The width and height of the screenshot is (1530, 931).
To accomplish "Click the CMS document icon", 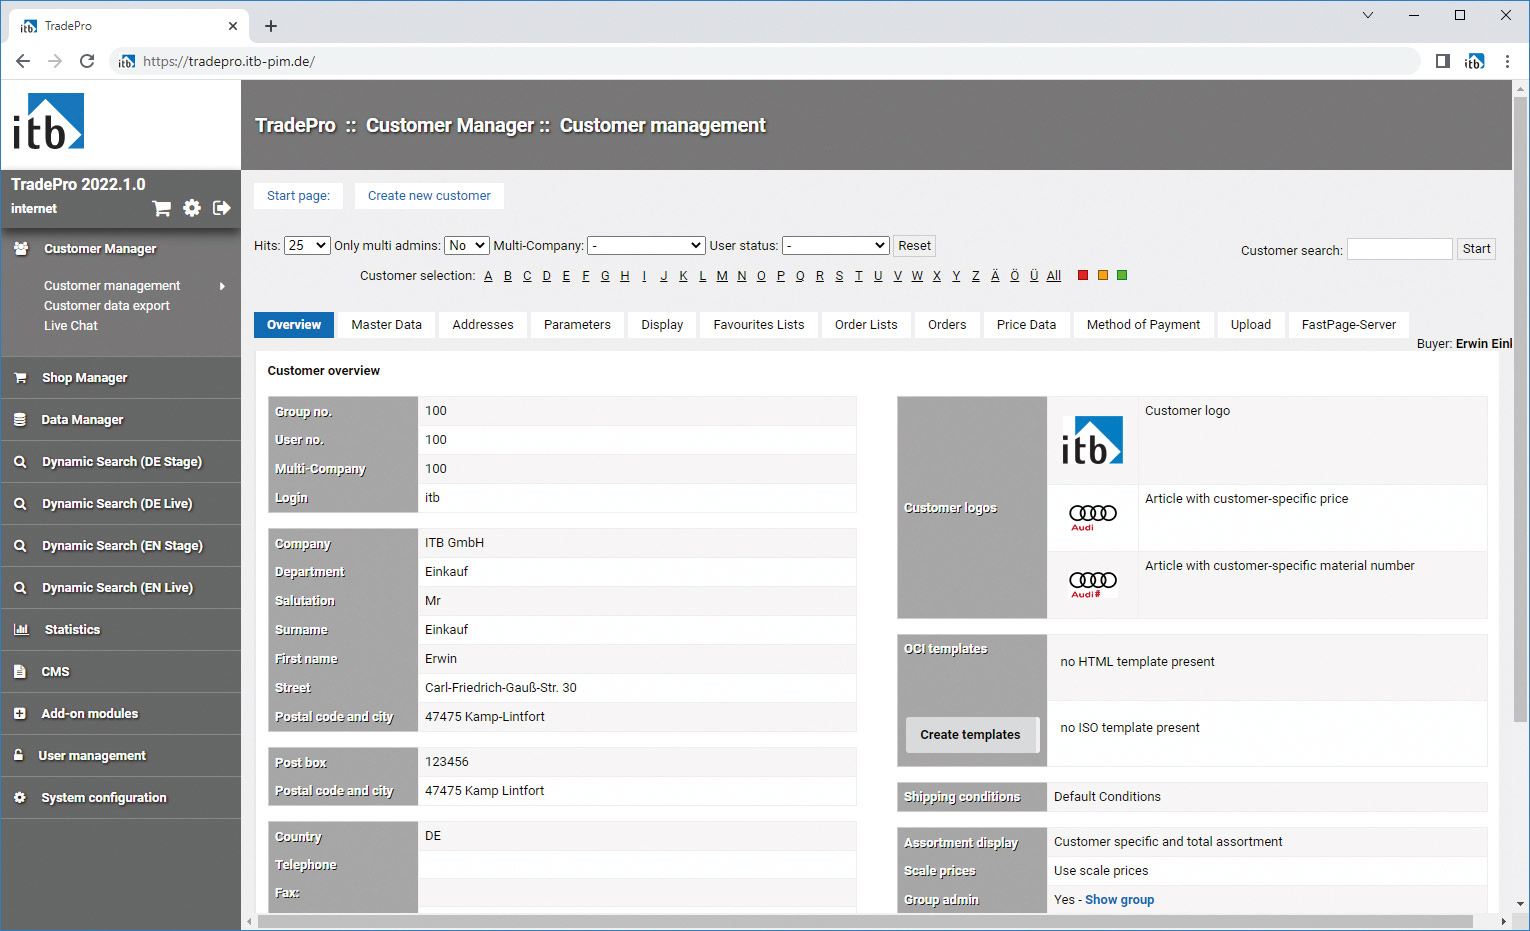I will point(20,672).
